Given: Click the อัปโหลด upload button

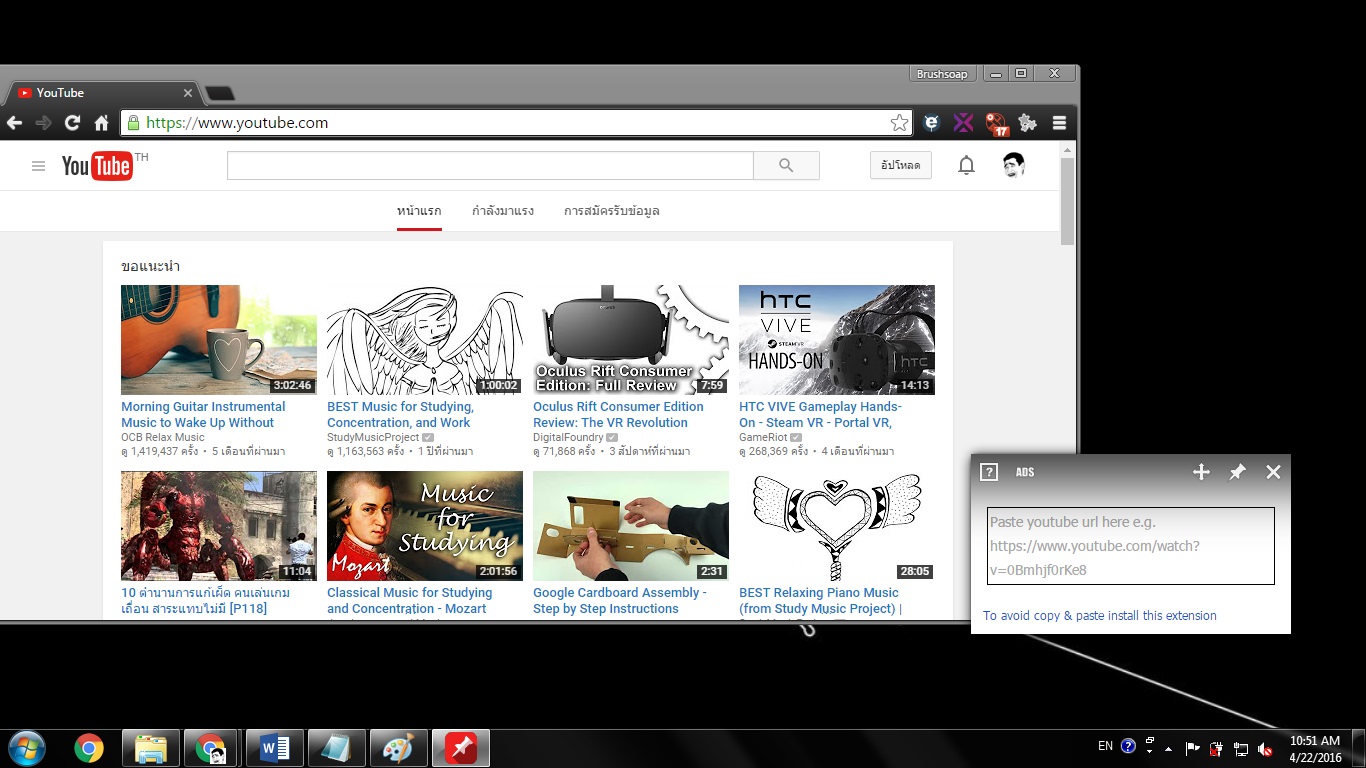Looking at the screenshot, I should pyautogui.click(x=901, y=165).
